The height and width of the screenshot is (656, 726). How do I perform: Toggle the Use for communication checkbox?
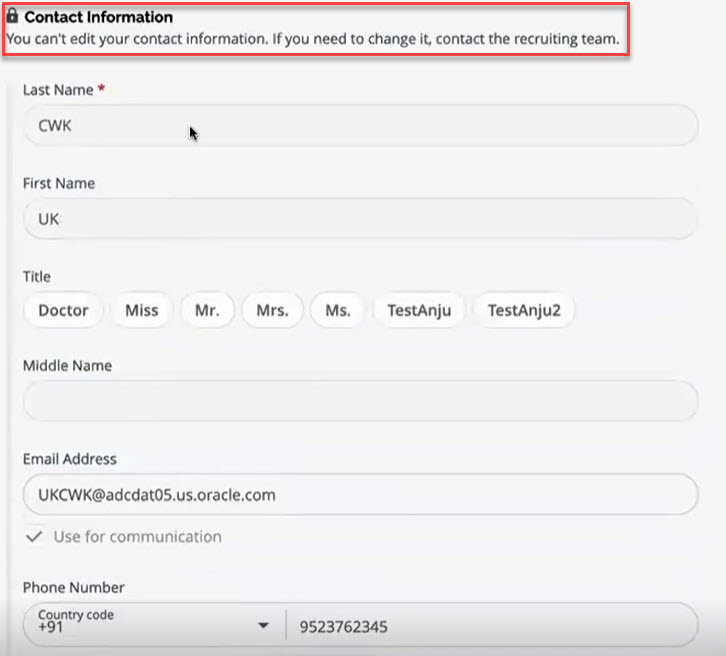point(34,537)
